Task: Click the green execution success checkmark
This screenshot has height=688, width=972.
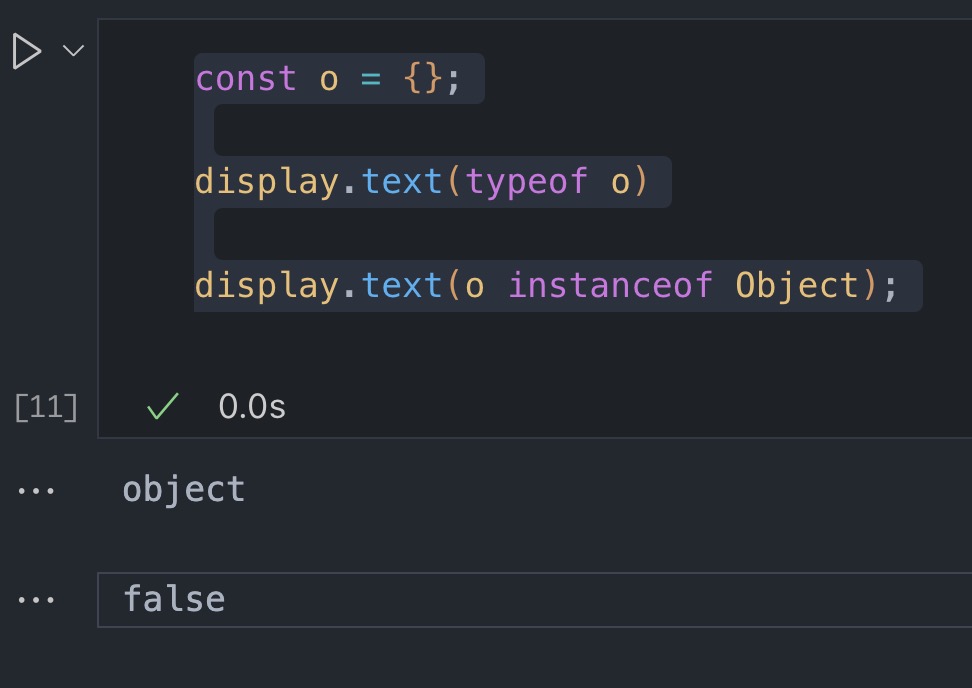Action: [162, 406]
